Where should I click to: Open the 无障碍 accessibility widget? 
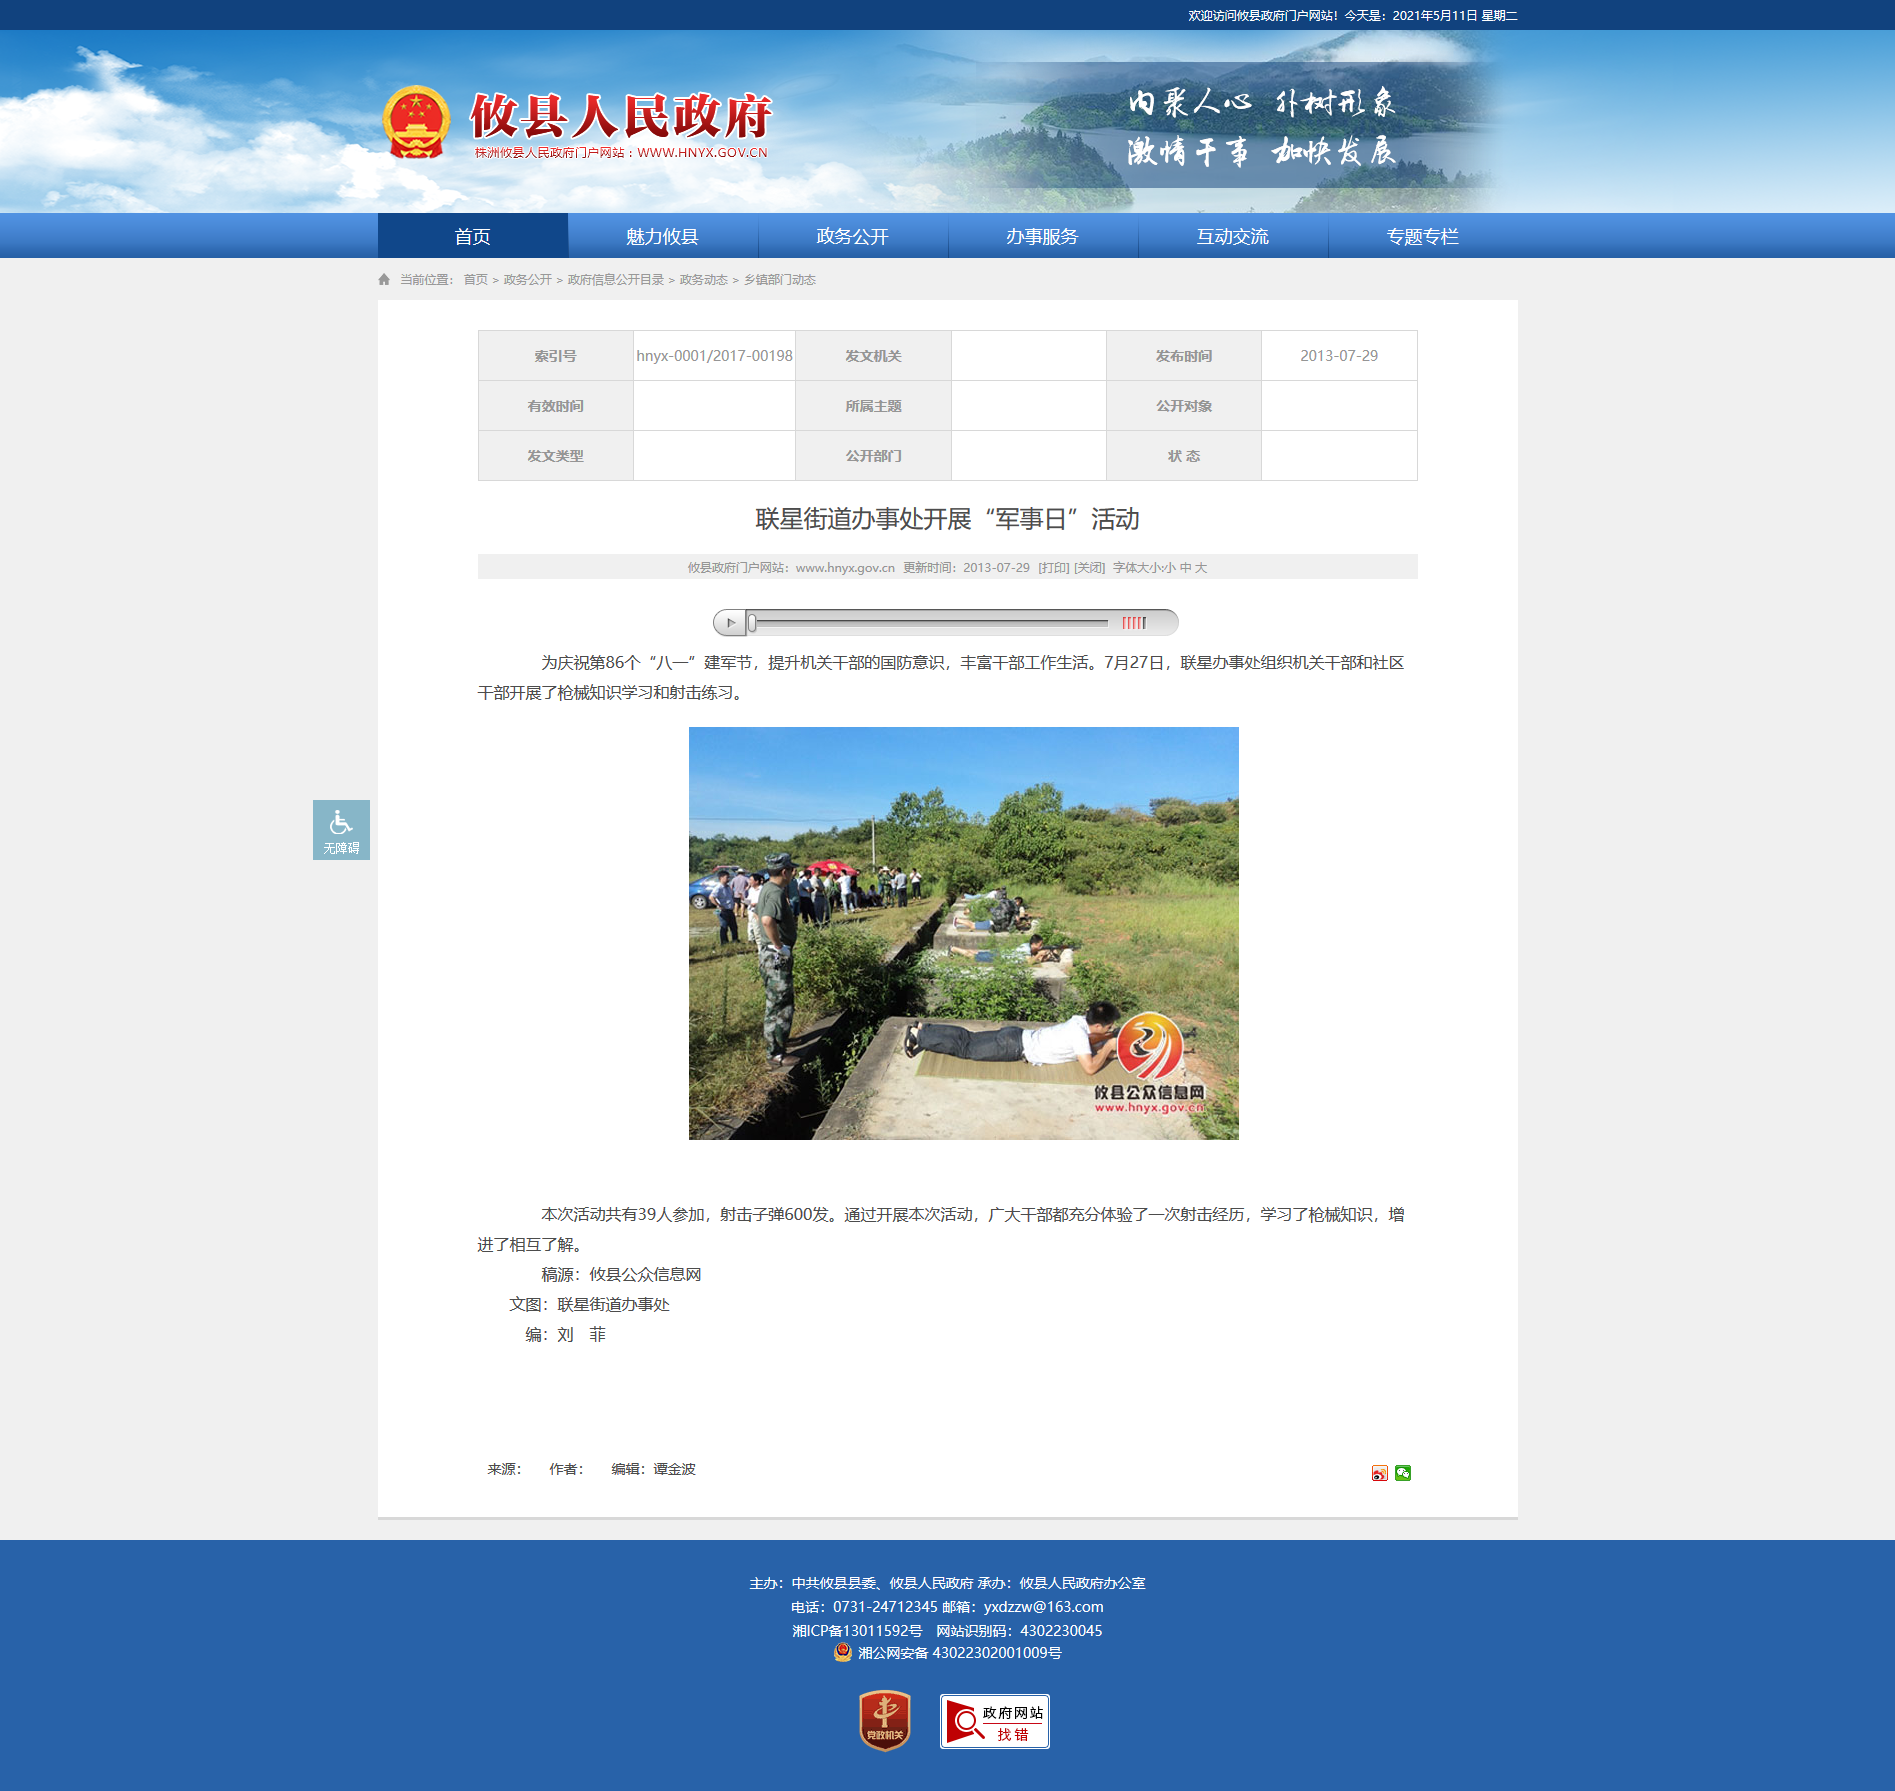click(x=341, y=830)
